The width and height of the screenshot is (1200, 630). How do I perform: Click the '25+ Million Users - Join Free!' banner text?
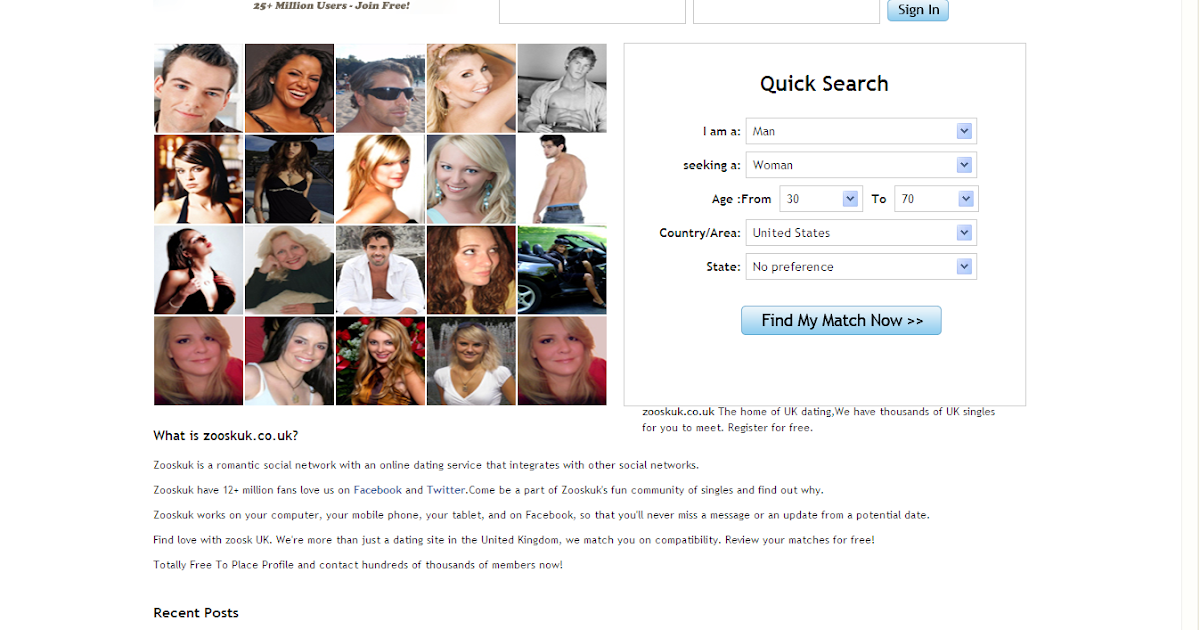(x=331, y=6)
